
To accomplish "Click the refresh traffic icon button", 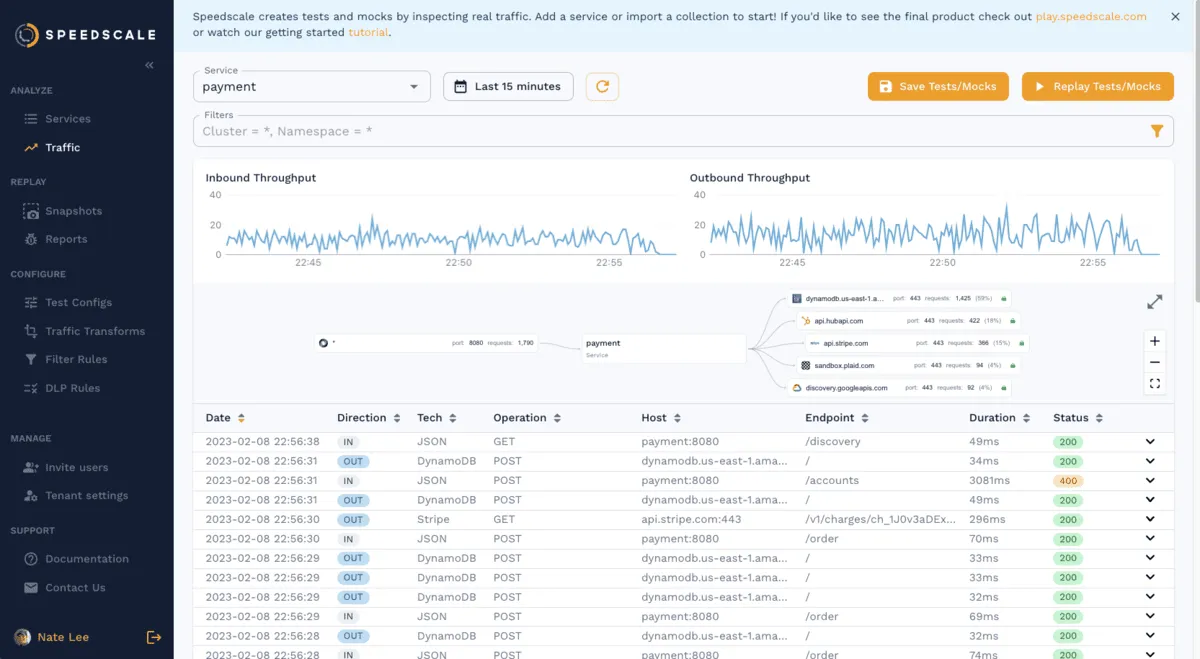I will click(602, 87).
